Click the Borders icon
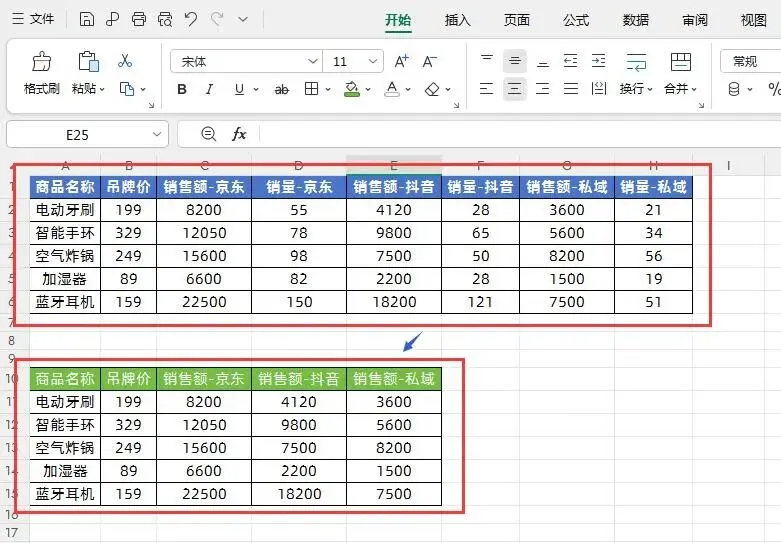 pyautogui.click(x=311, y=89)
